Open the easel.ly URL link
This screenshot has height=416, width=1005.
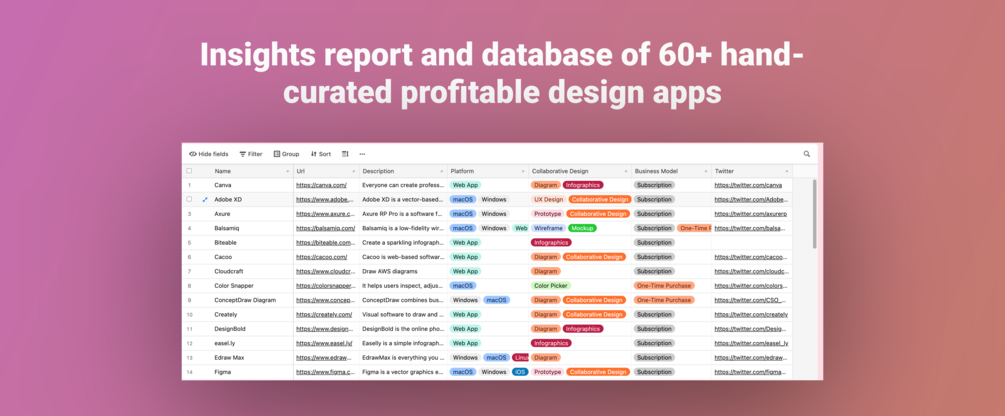pyautogui.click(x=324, y=344)
